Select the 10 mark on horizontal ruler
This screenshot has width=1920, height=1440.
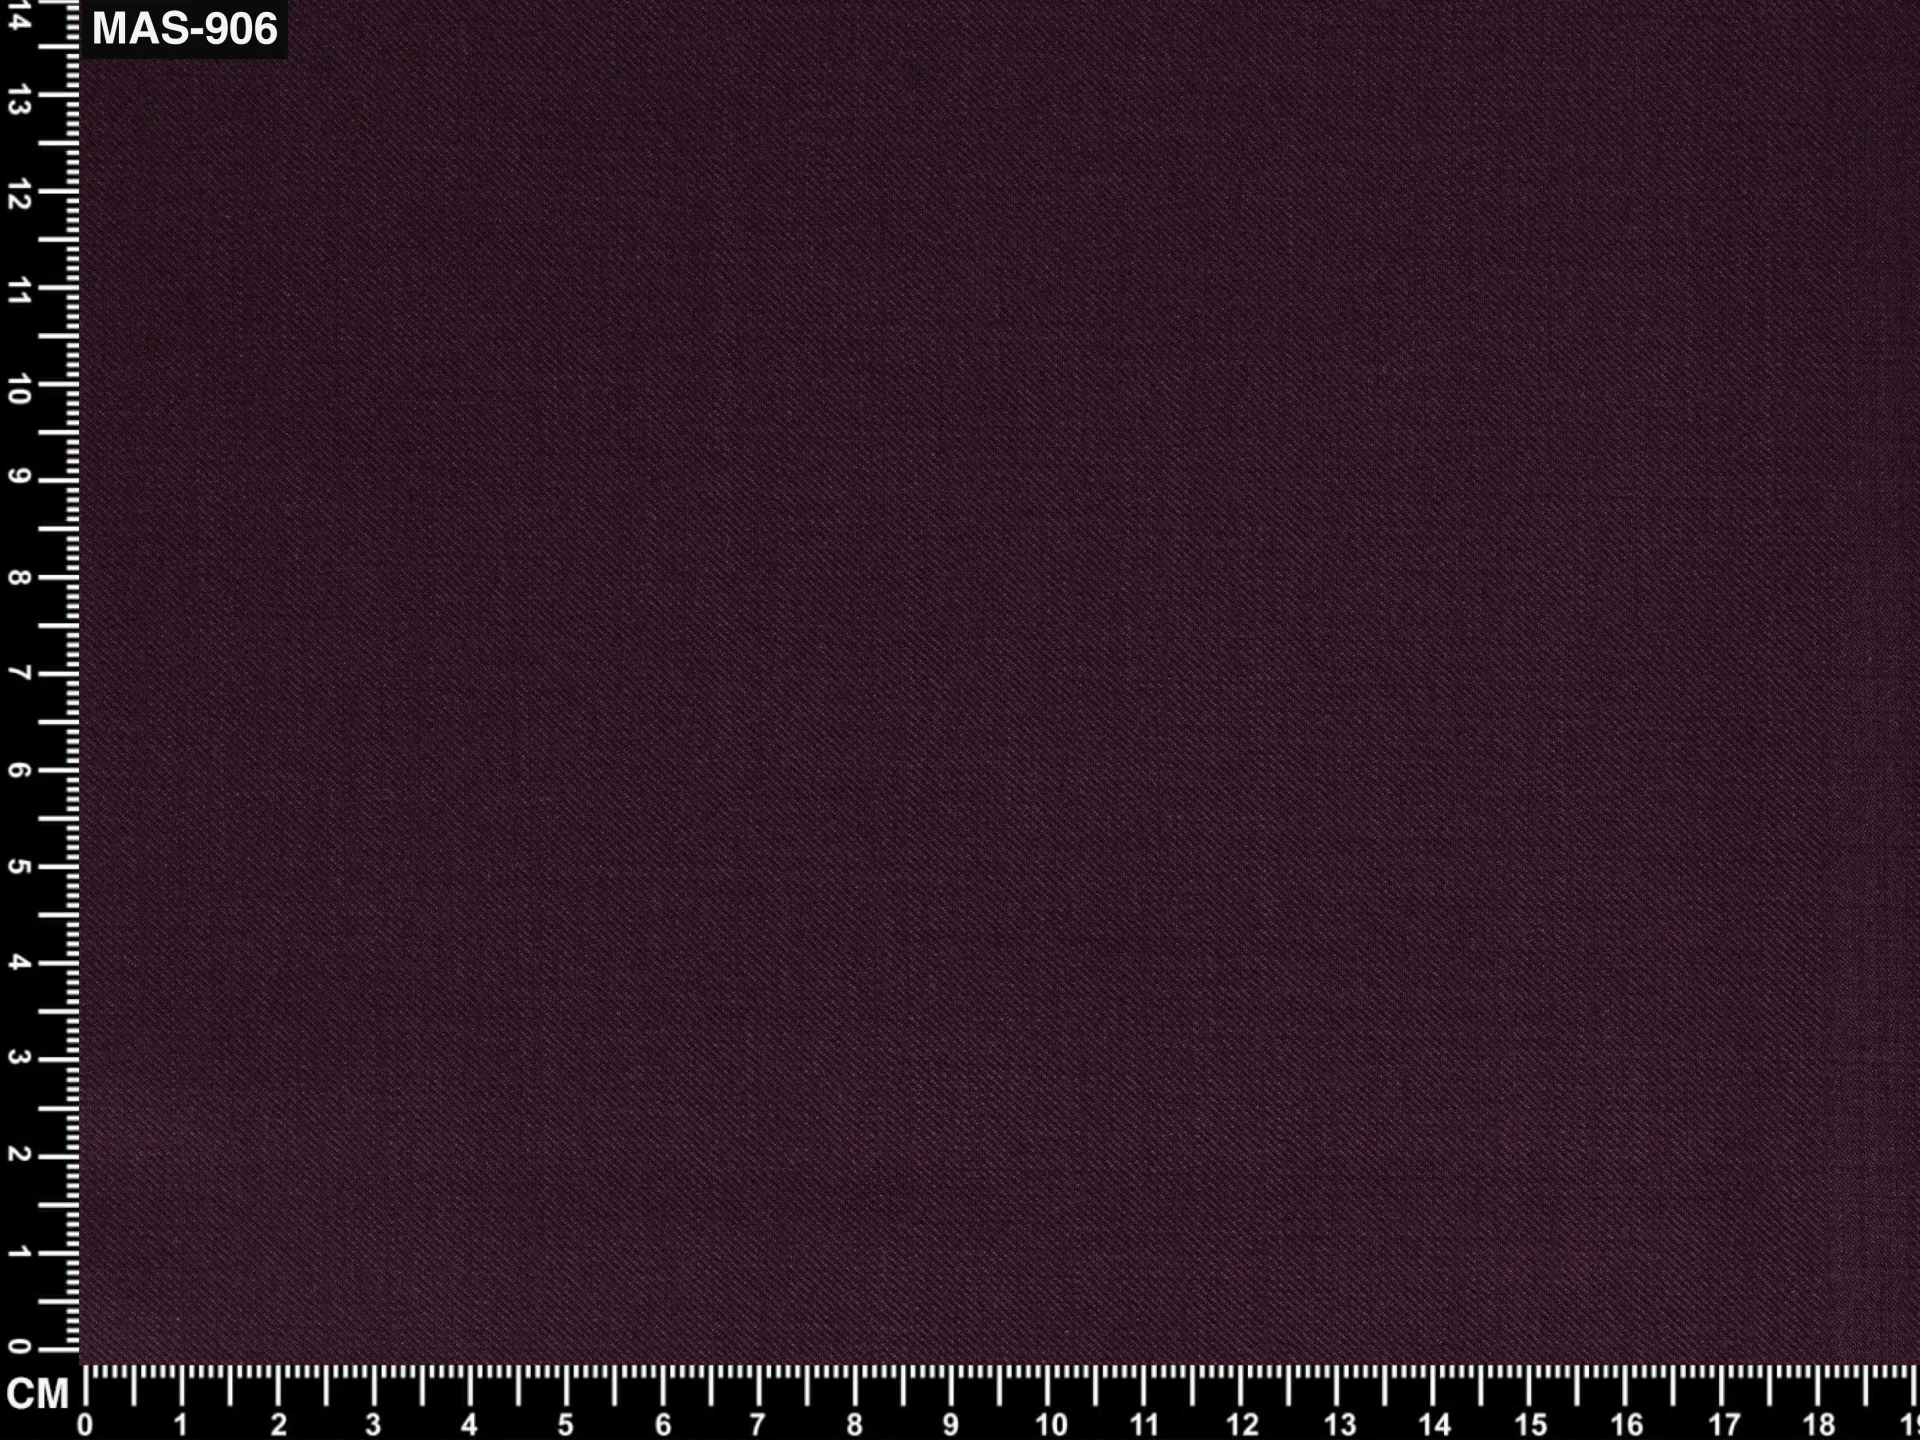pyautogui.click(x=1050, y=1424)
